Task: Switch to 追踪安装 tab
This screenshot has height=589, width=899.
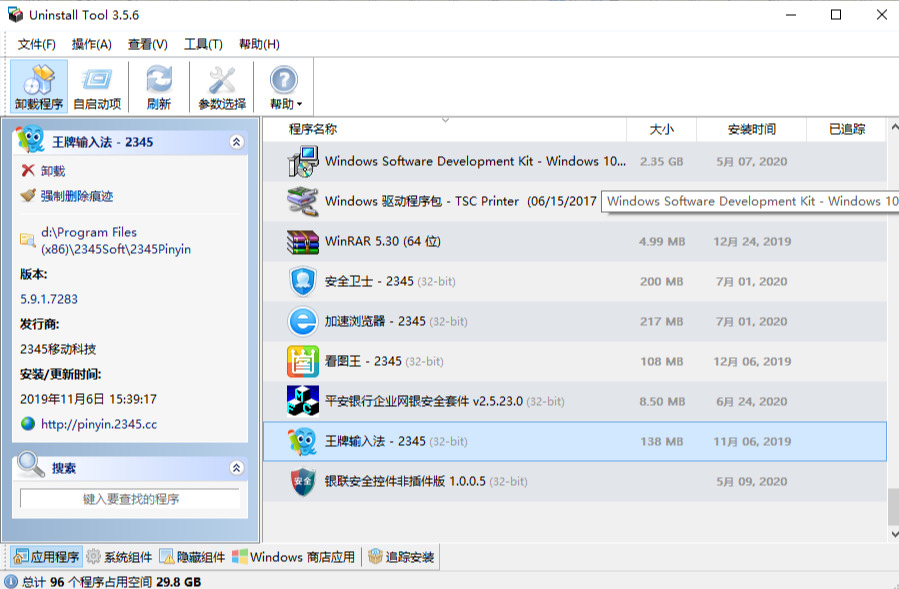Action: (x=401, y=556)
